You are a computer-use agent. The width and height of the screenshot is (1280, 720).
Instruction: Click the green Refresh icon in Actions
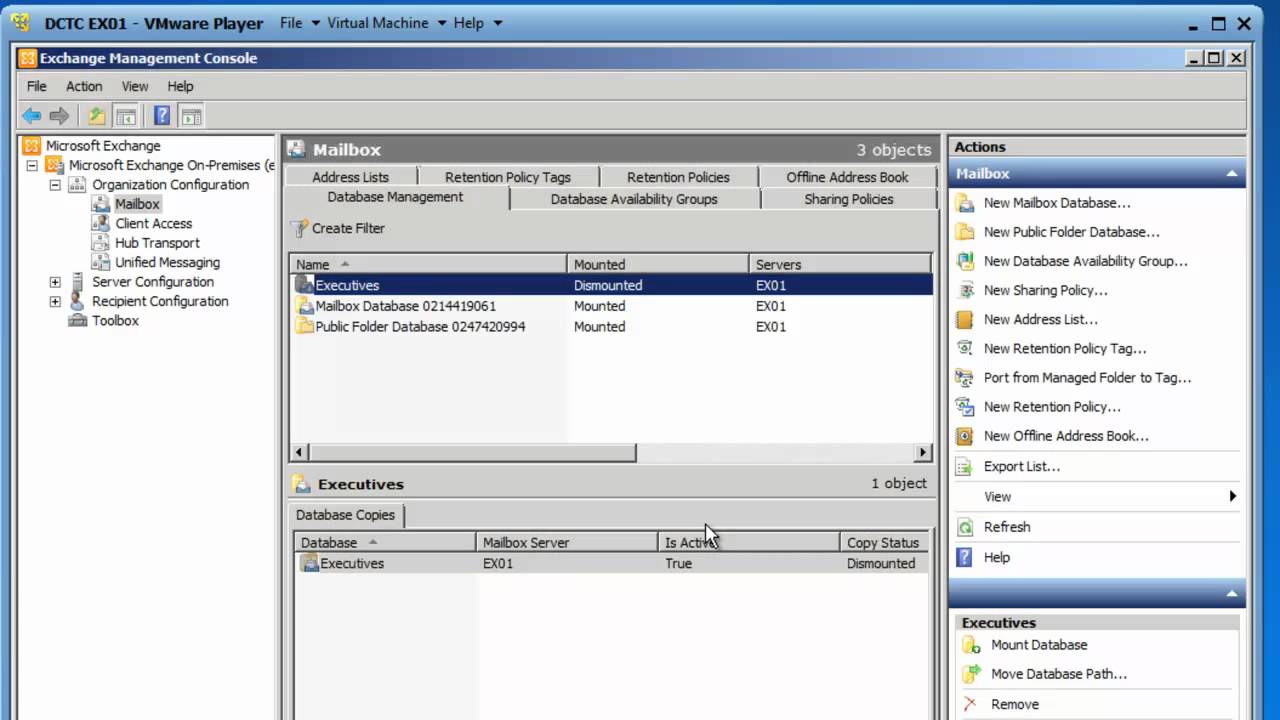point(965,527)
